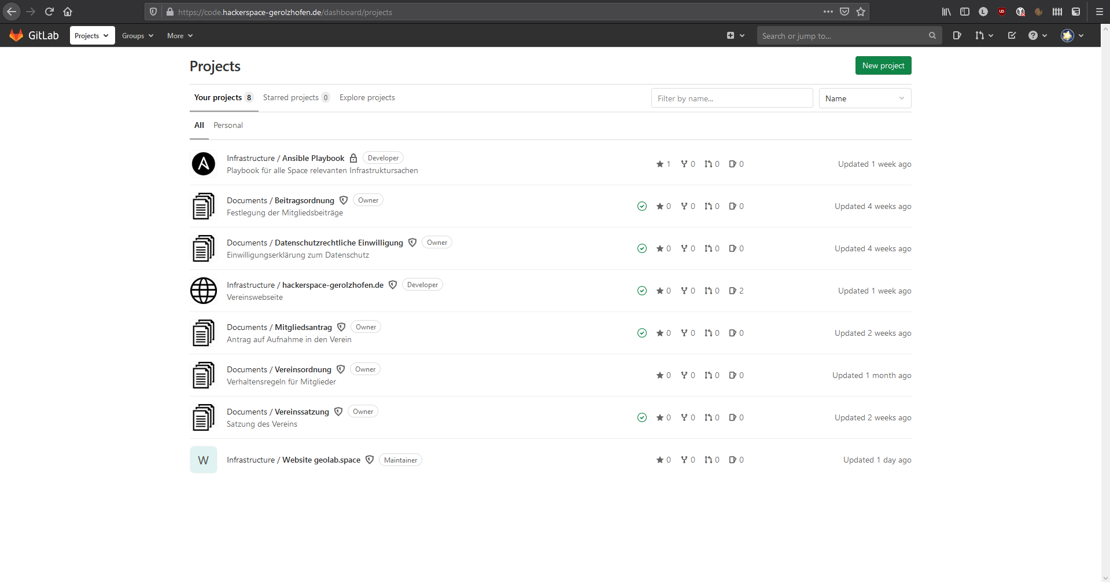The height and width of the screenshot is (582, 1110).
Task: Click the Ansible Playbook project avatar
Action: [203, 164]
